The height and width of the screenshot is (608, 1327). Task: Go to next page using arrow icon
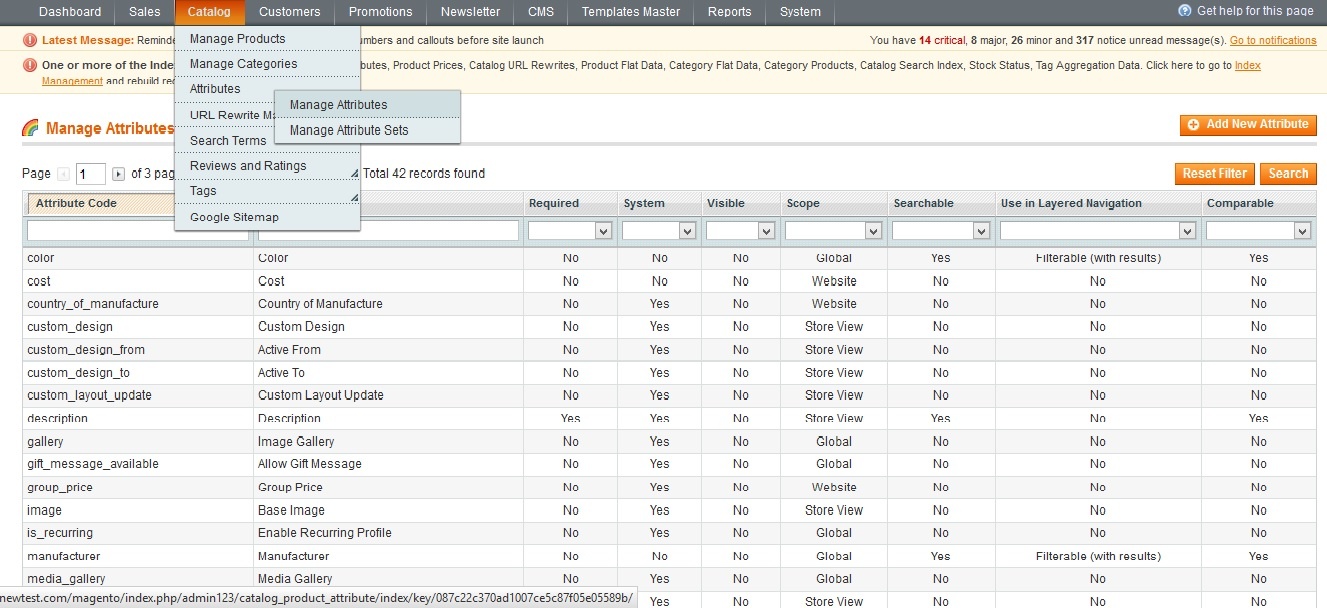click(x=118, y=174)
